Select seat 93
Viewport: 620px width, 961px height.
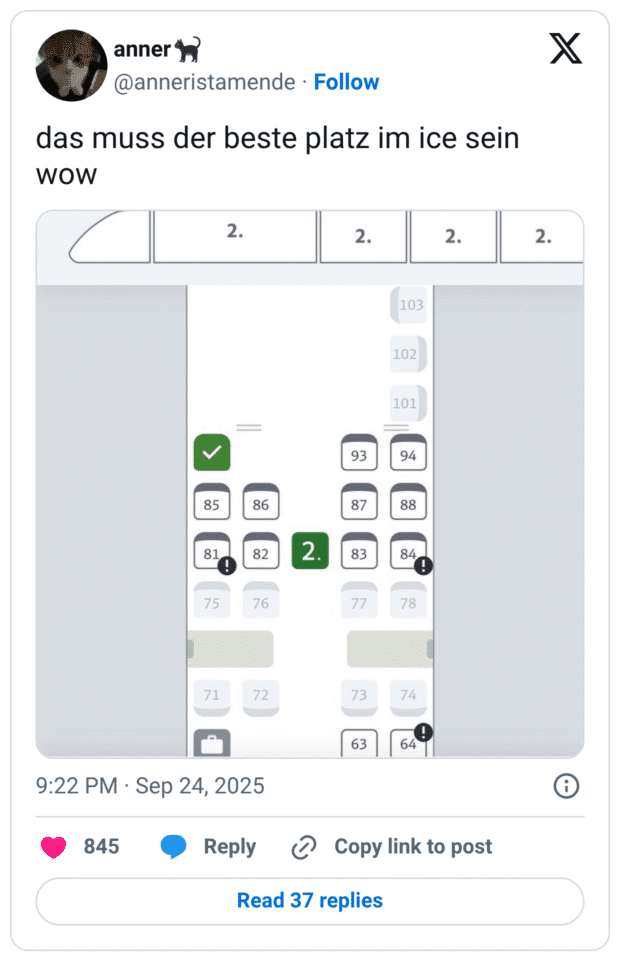359,455
